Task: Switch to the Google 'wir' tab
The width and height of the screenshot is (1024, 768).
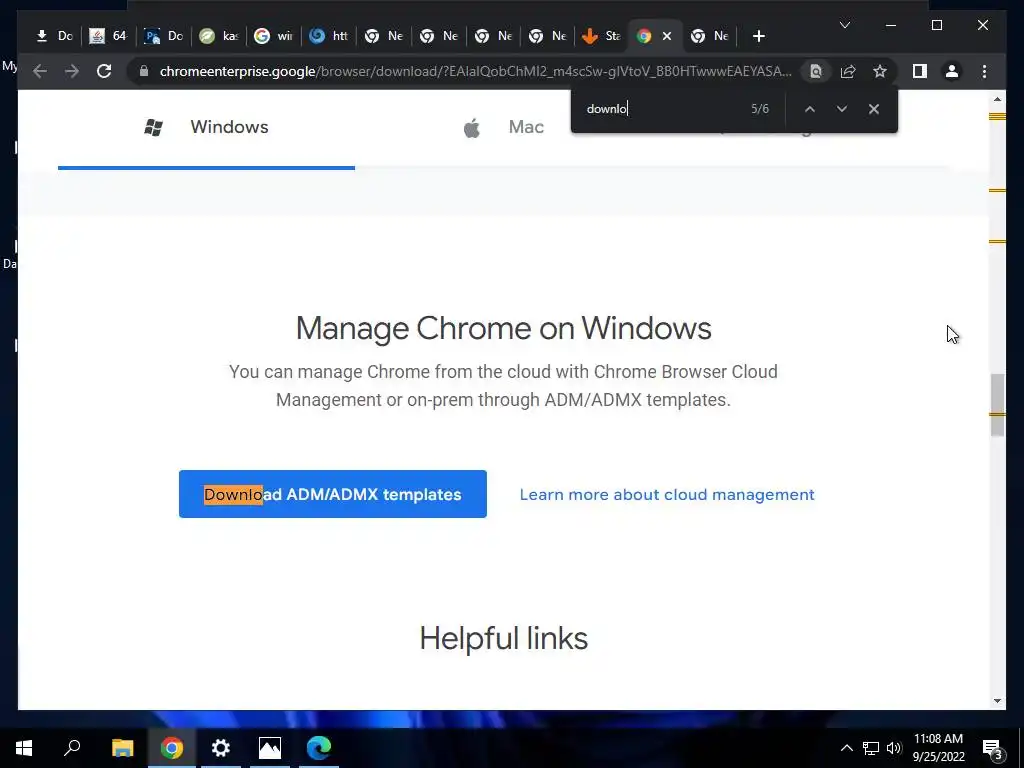Action: pyautogui.click(x=274, y=37)
